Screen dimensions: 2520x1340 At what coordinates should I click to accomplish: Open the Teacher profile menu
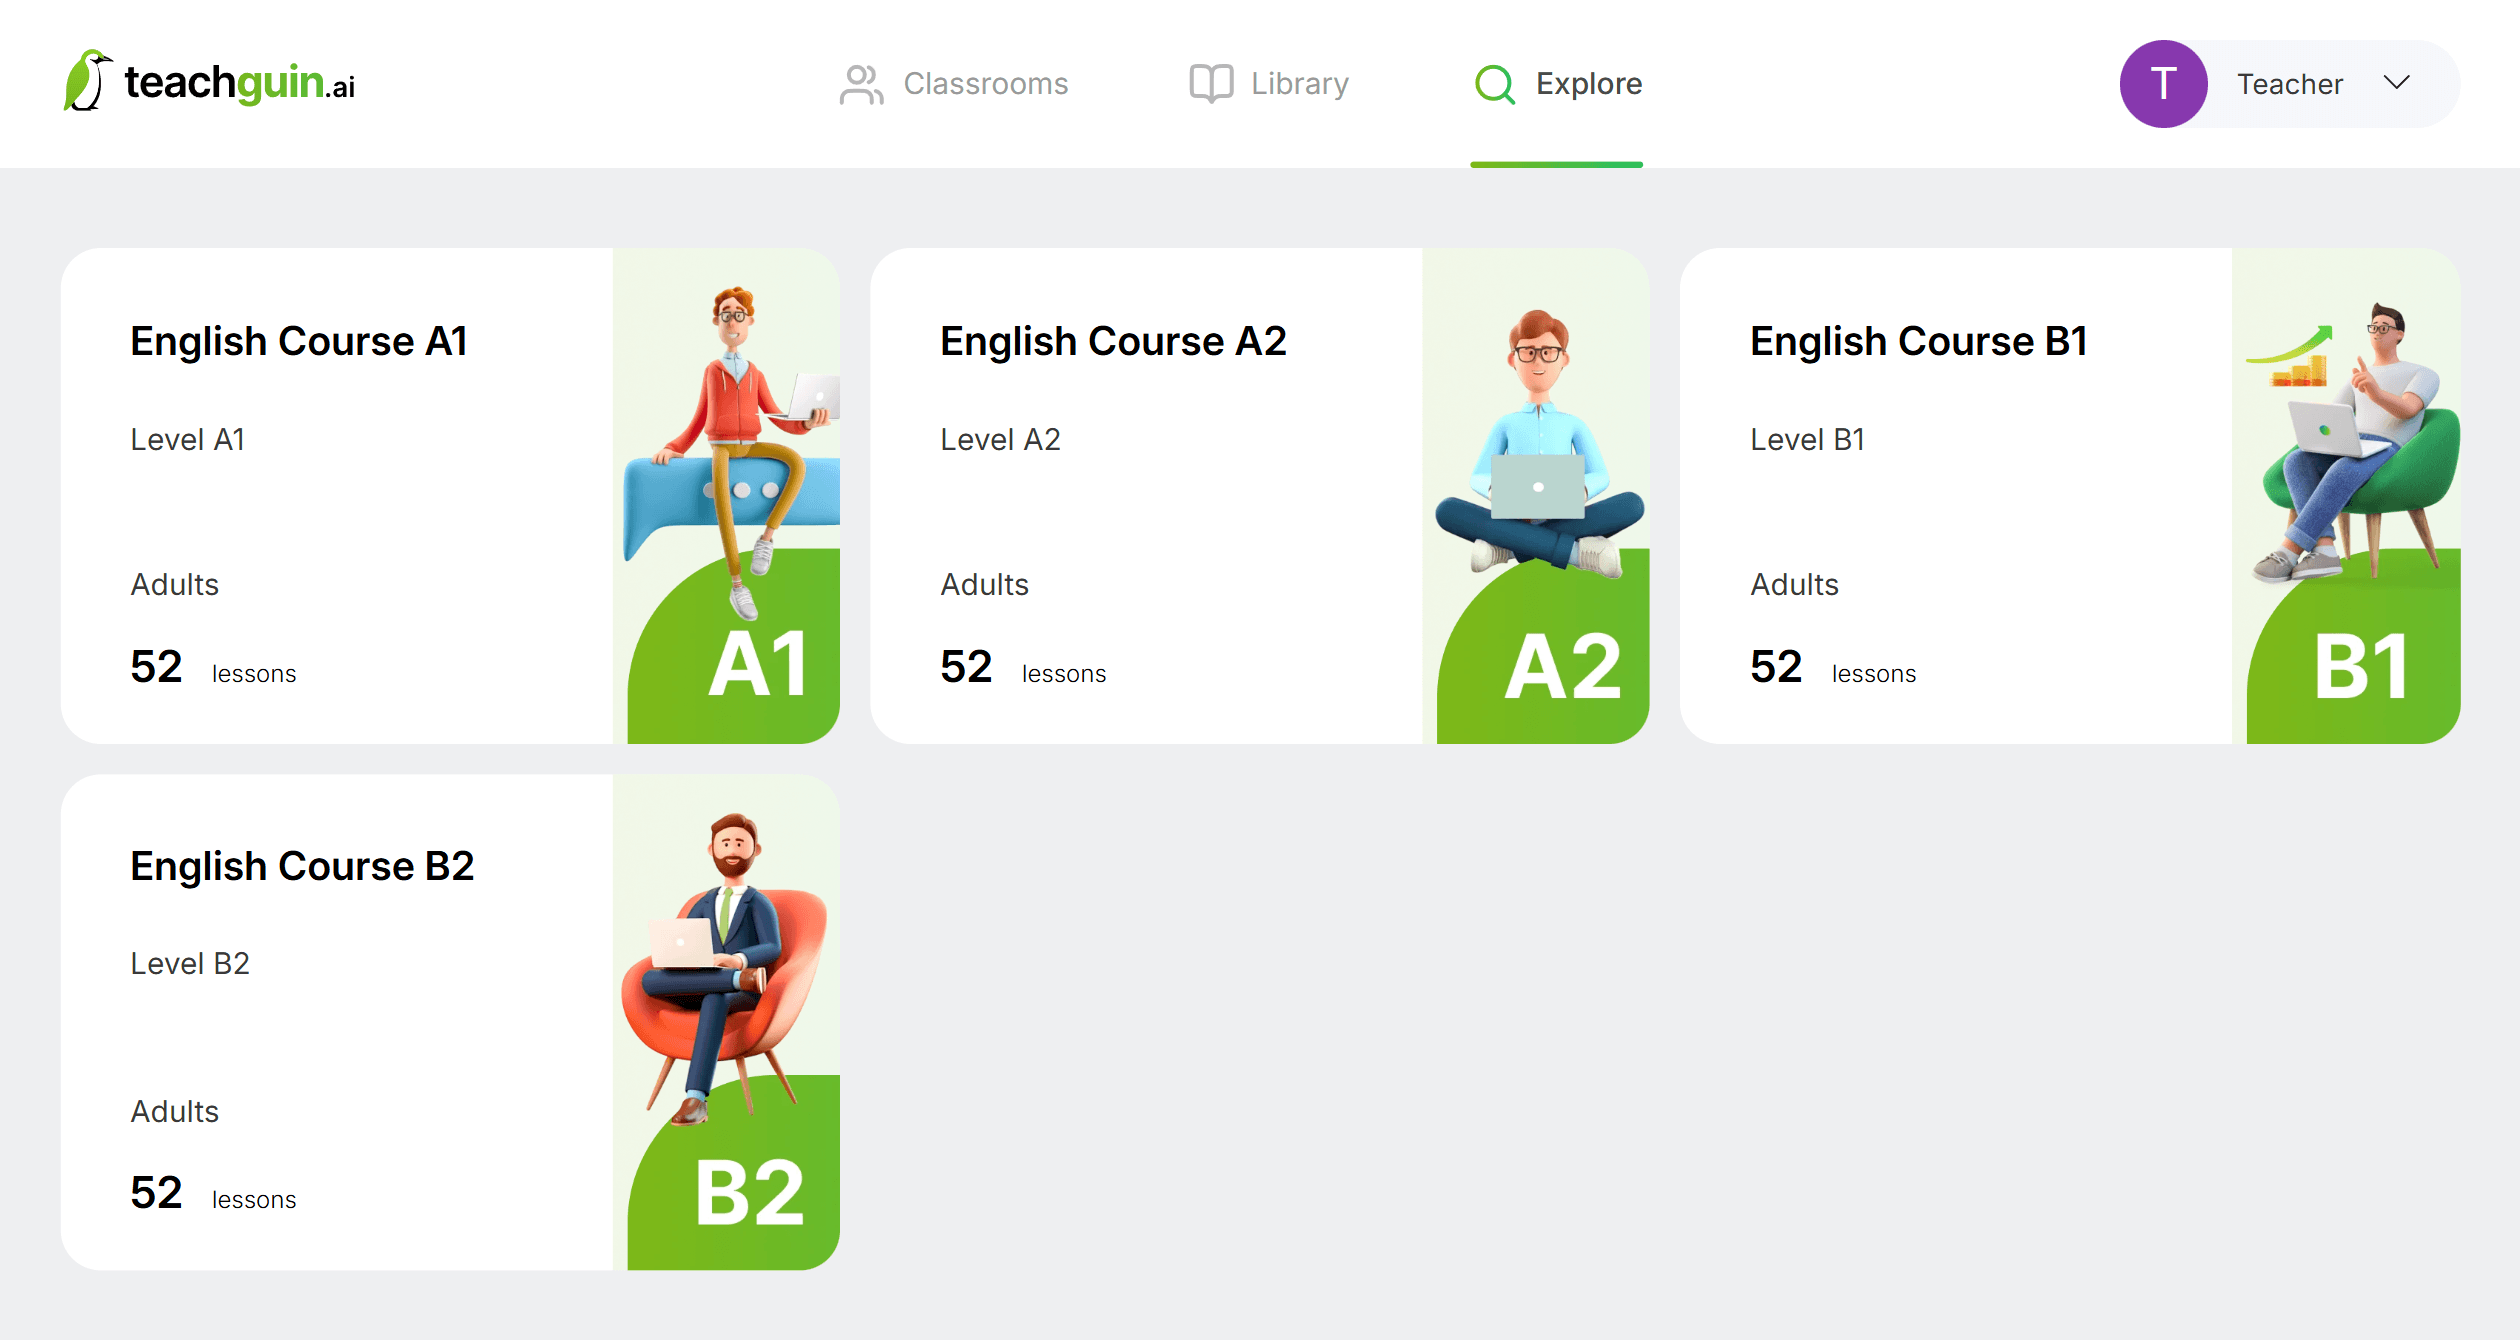coord(2289,84)
